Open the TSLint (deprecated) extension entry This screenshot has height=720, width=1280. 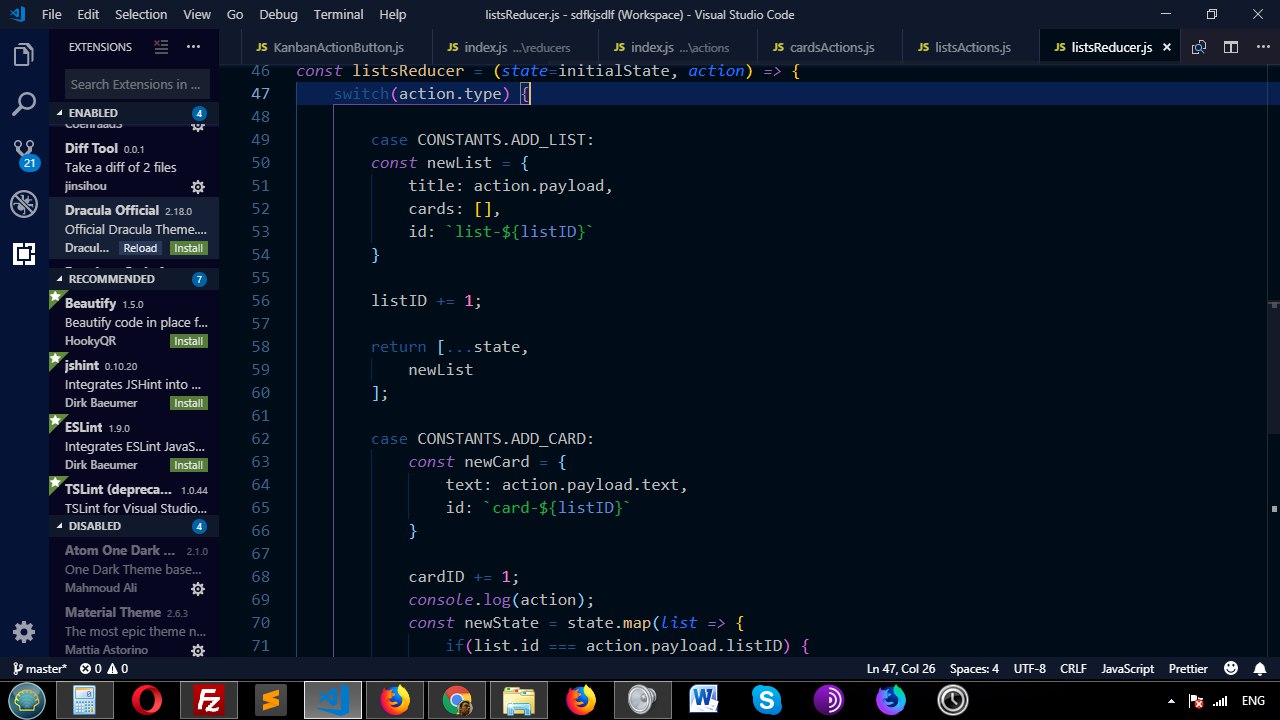[134, 498]
